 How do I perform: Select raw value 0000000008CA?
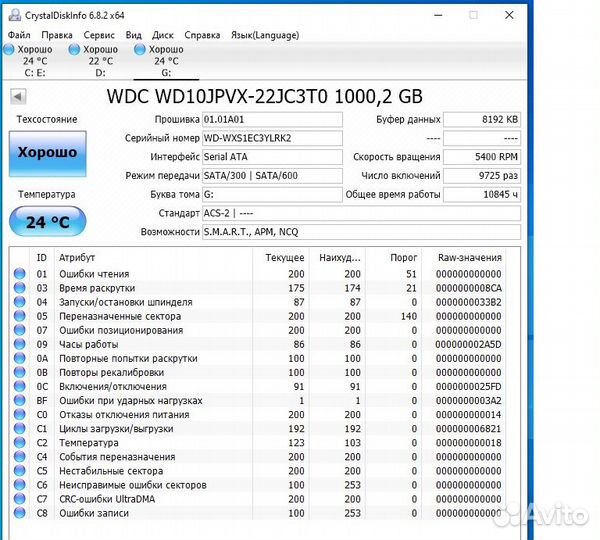[x=468, y=288]
